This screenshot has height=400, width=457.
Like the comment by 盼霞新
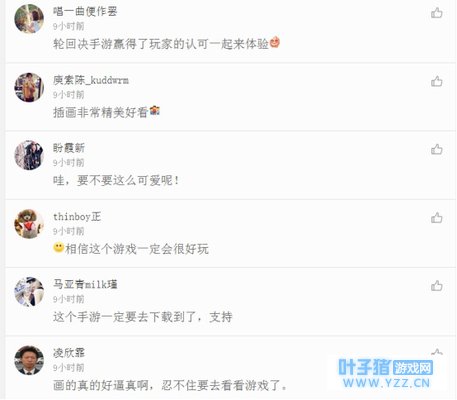pos(437,149)
